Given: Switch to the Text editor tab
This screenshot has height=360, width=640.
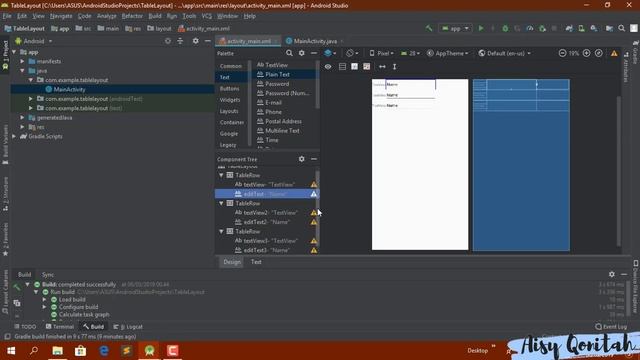Looking at the screenshot, I should (x=256, y=262).
